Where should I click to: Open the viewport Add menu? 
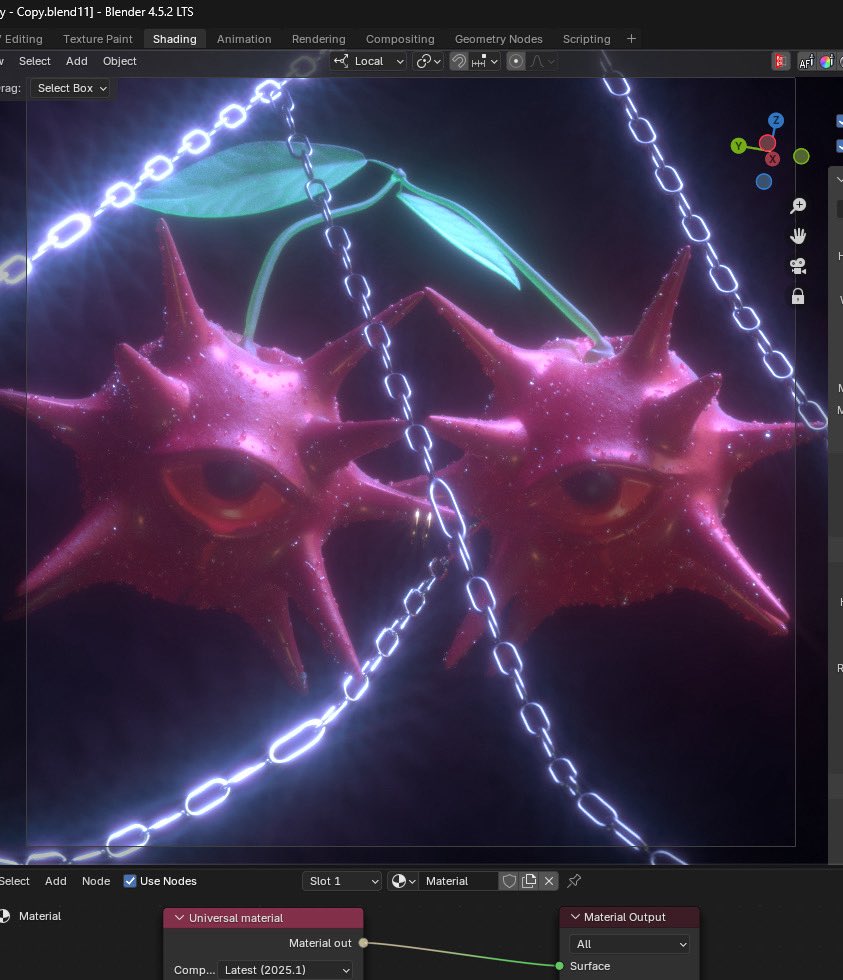pos(77,61)
